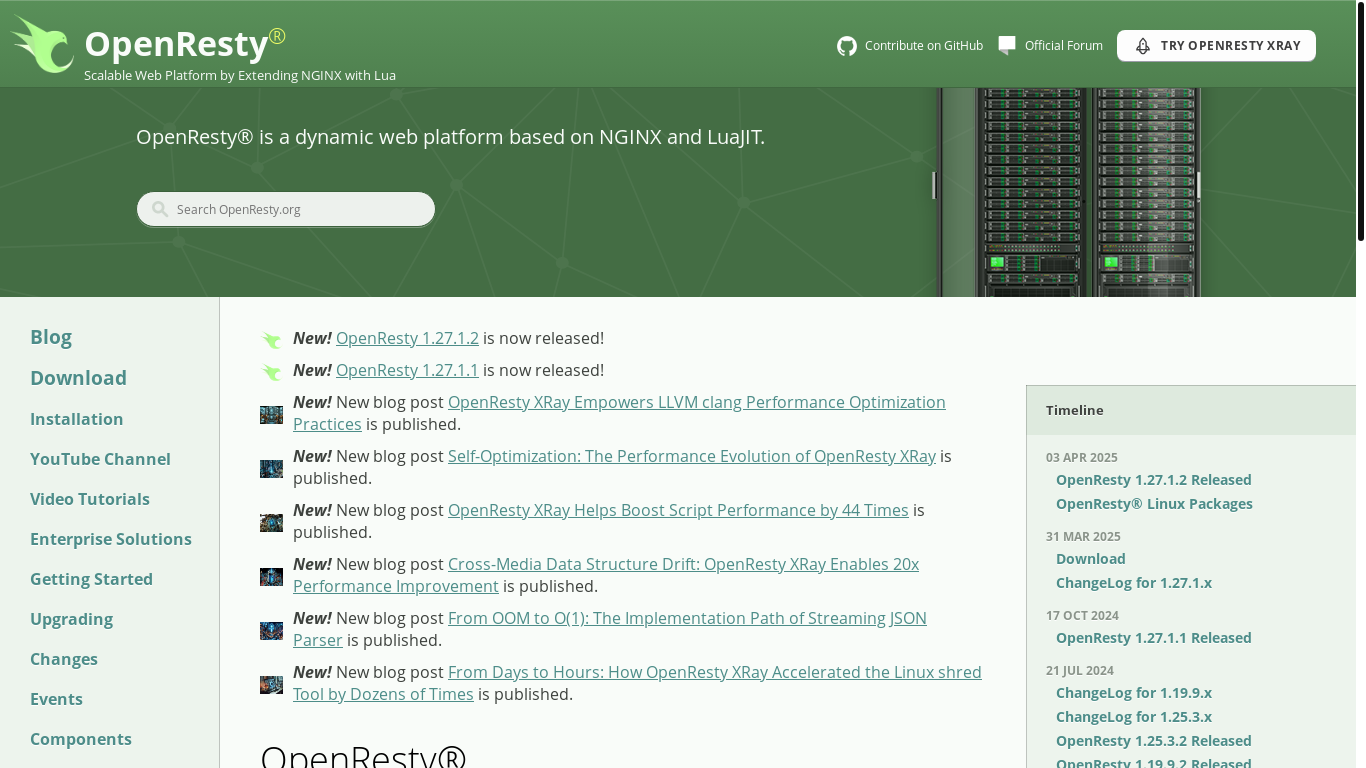Click the rocket icon in XRay button
Screen dimensions: 1366x768
[x=1143, y=46]
